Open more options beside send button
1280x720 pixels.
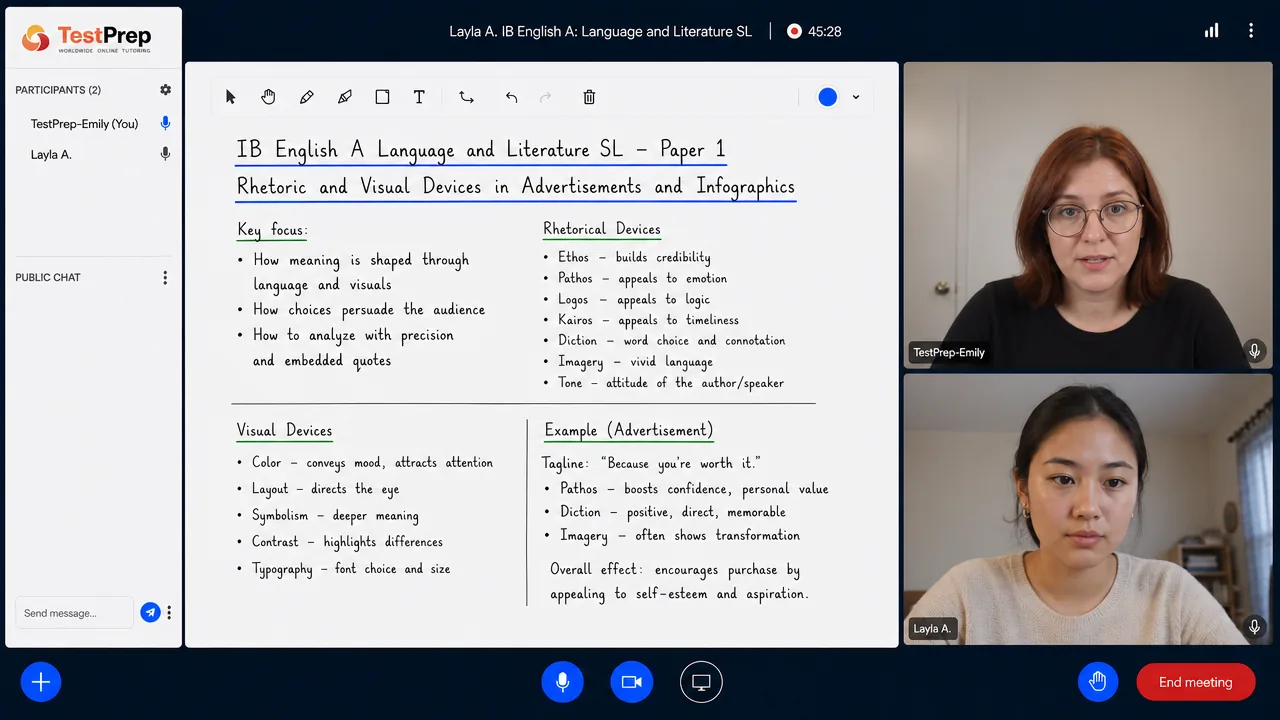(x=169, y=613)
